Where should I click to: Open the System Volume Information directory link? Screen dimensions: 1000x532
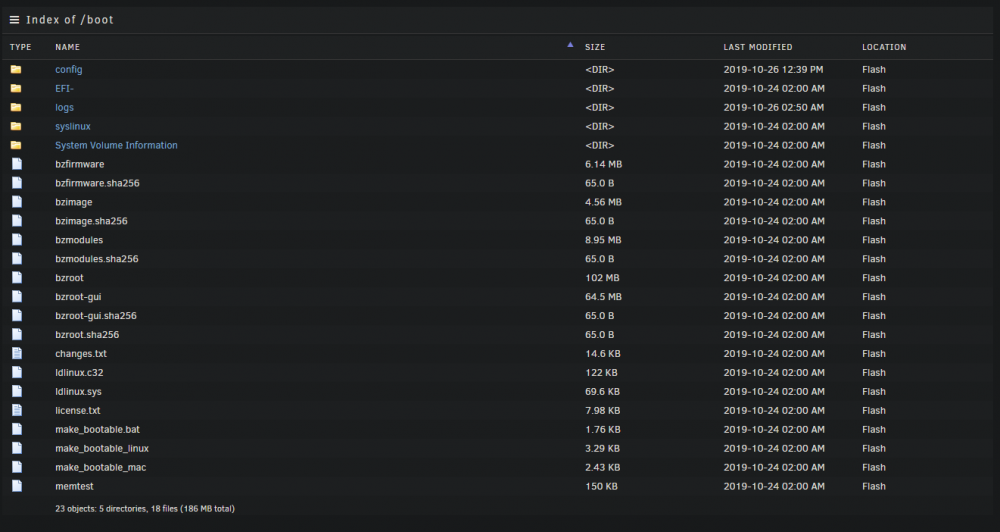(116, 145)
